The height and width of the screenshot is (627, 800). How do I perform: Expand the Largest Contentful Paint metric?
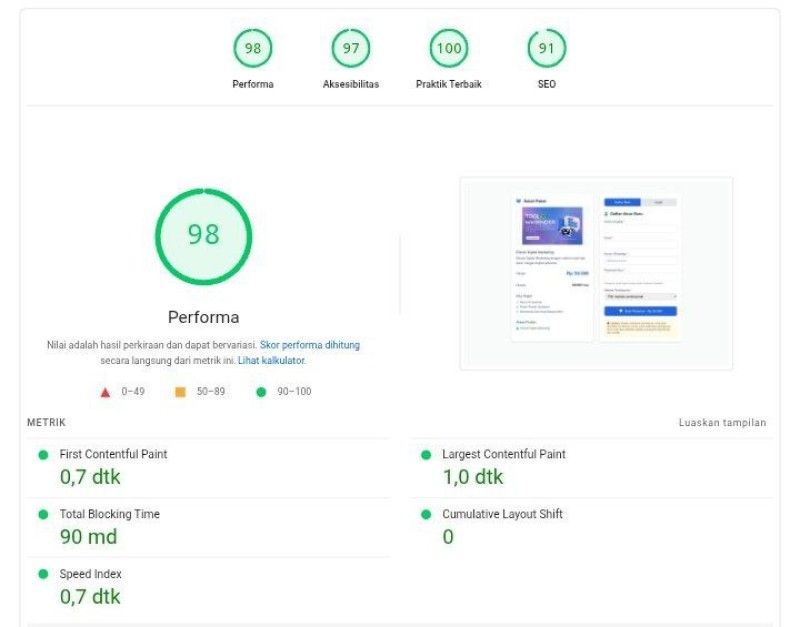(504, 454)
